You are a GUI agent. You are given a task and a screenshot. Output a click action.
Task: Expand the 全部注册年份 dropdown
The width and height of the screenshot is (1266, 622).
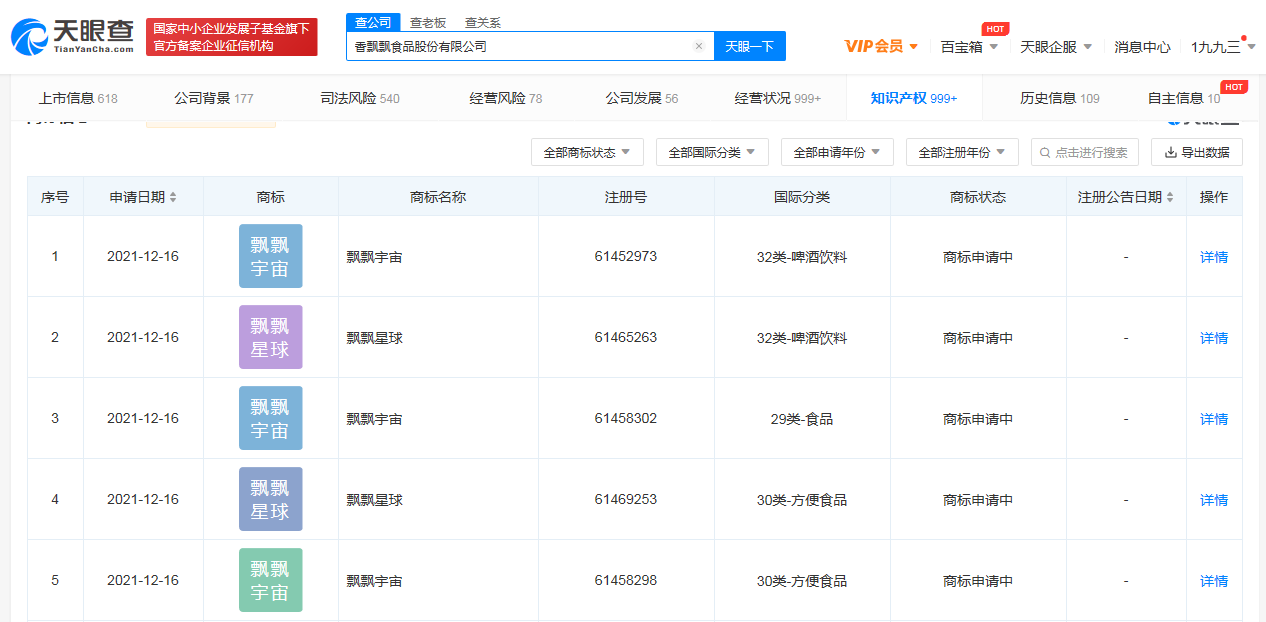[x=962, y=153]
